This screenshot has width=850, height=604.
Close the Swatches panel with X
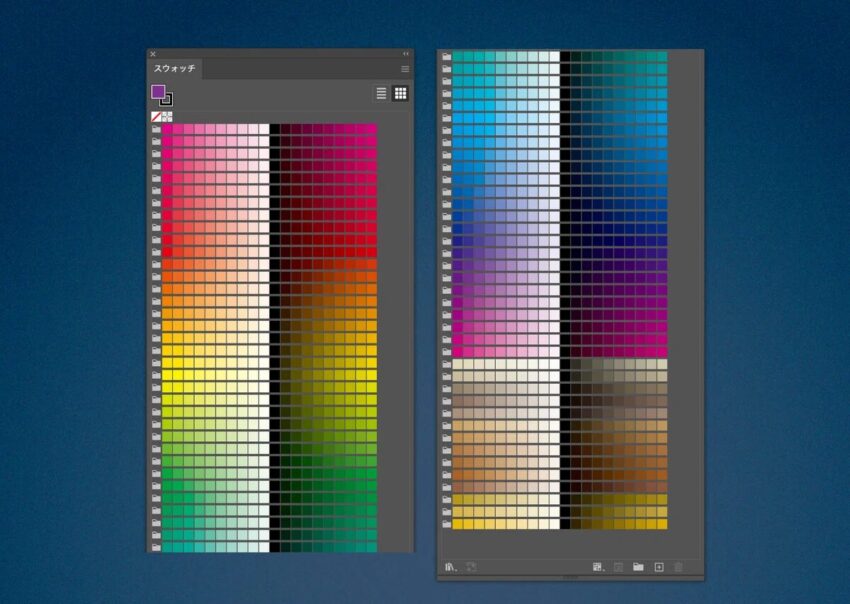click(x=153, y=53)
